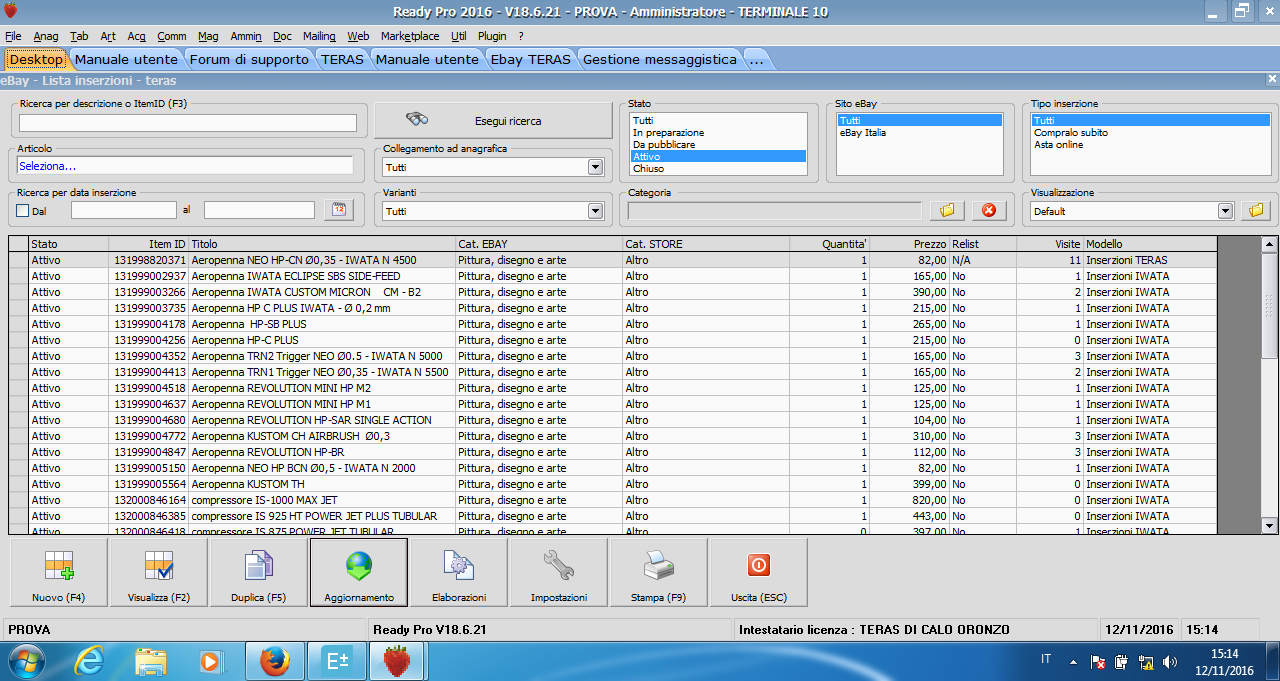
Task: Click the Nuovo (F4) button
Action: pyautogui.click(x=59, y=573)
